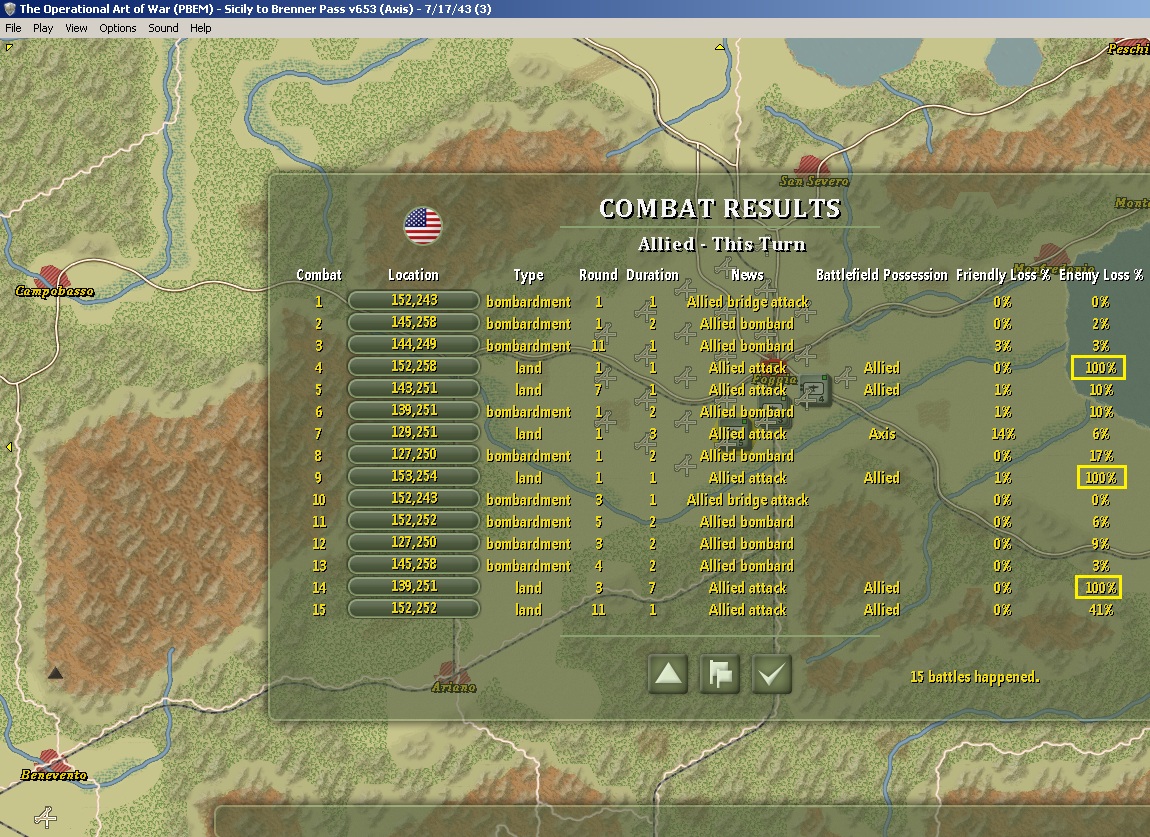Go to location 145,258 for combat 2
Viewport: 1150px width, 837px height.
coord(414,323)
